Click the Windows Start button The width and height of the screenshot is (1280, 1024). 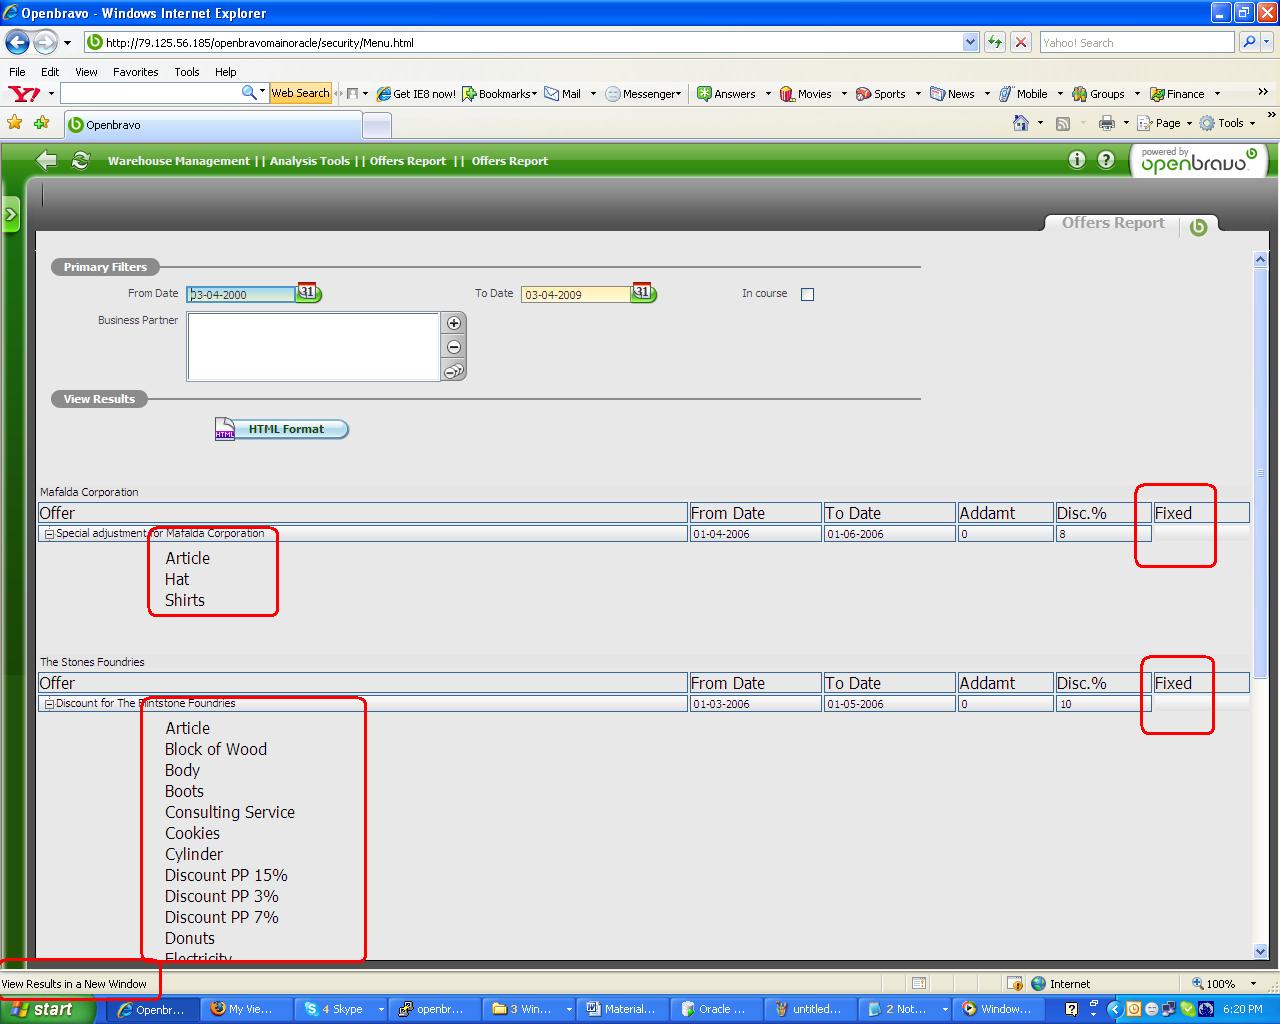[x=43, y=1009]
